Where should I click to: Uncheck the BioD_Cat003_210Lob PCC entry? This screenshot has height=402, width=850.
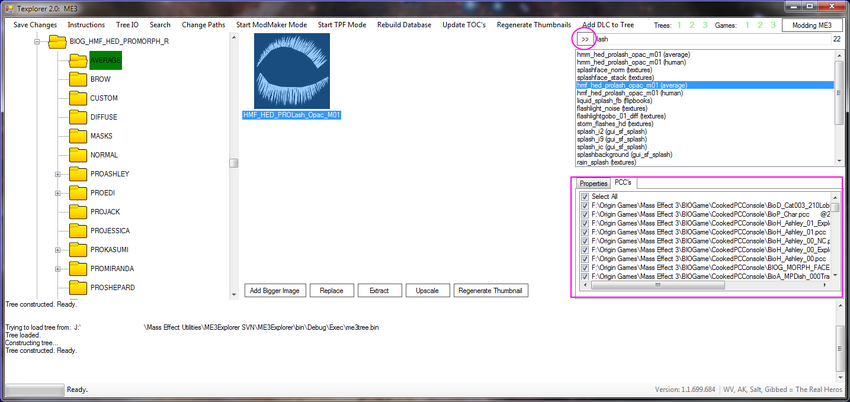pos(584,206)
